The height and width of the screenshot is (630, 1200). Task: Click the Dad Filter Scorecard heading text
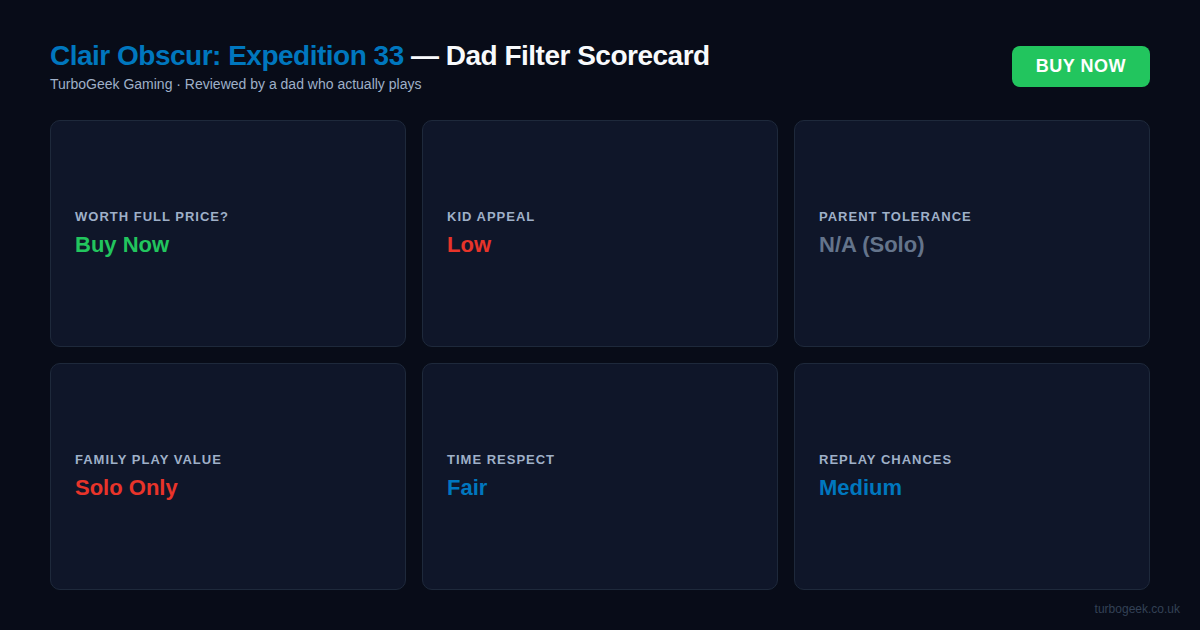pos(577,56)
